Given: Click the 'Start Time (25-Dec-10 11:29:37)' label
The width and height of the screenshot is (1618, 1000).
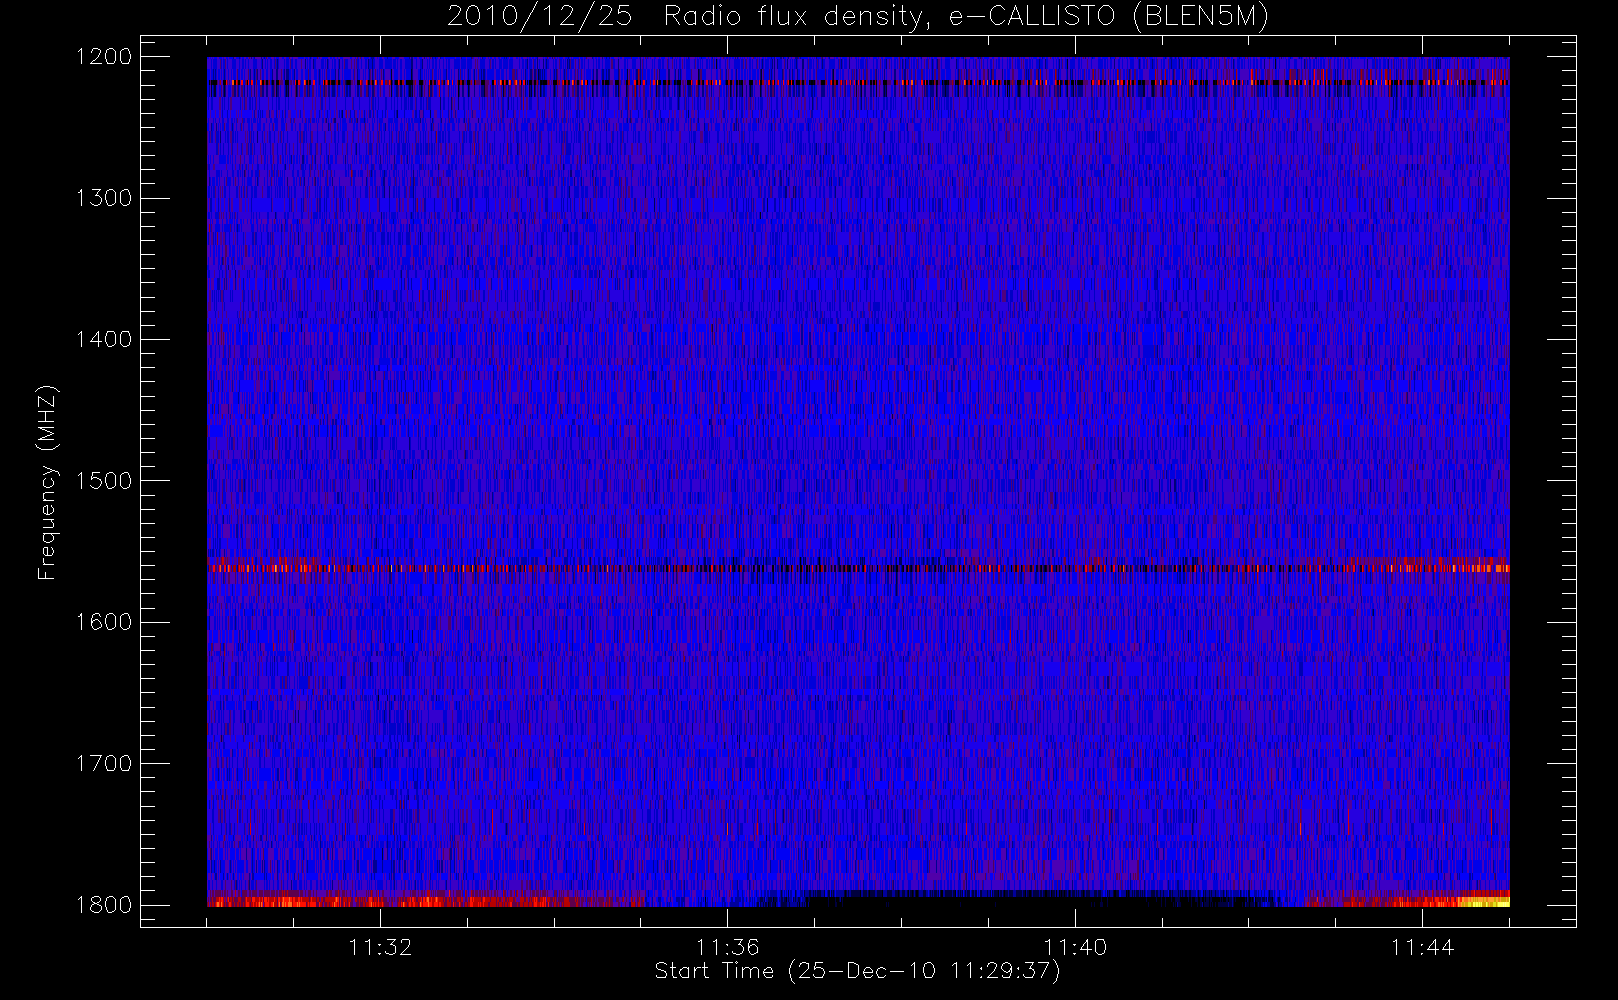Looking at the screenshot, I should (x=857, y=971).
